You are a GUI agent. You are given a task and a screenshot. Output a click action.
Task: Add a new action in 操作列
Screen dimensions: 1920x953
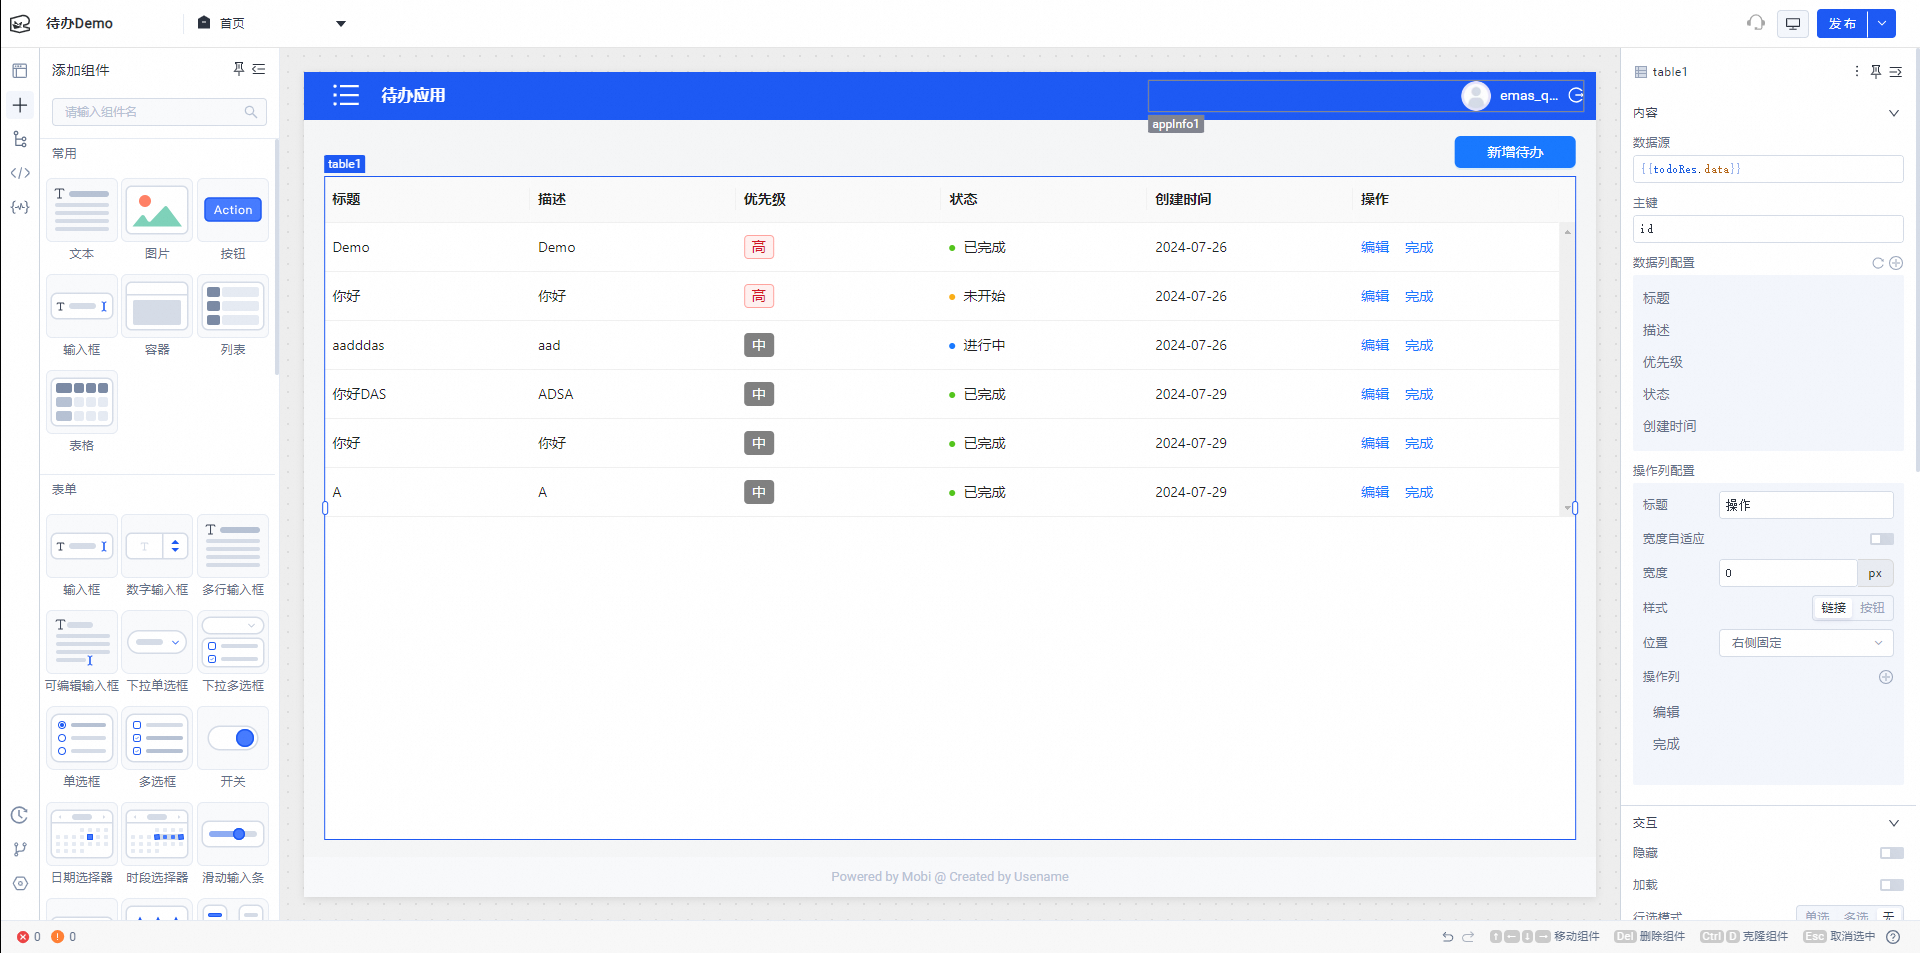click(x=1886, y=677)
